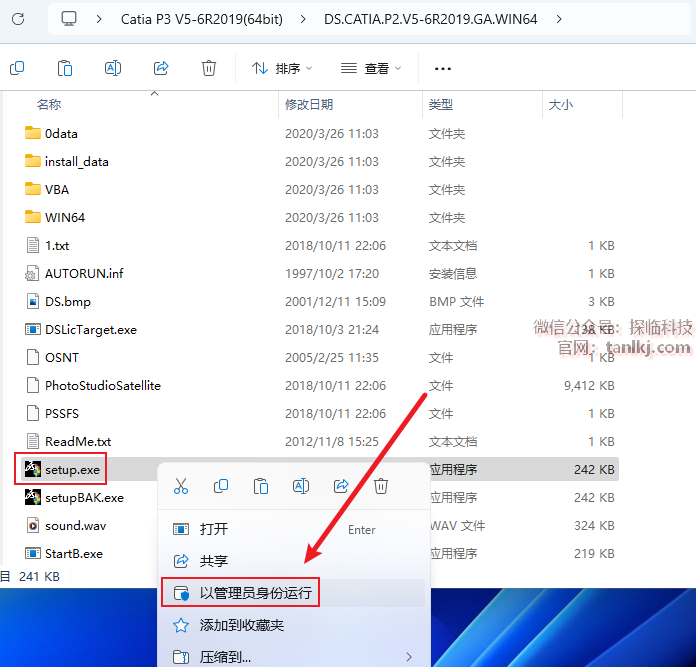The image size is (696, 667).
Task: Choose 以管理员身份运行 in context menu
Action: point(293,592)
